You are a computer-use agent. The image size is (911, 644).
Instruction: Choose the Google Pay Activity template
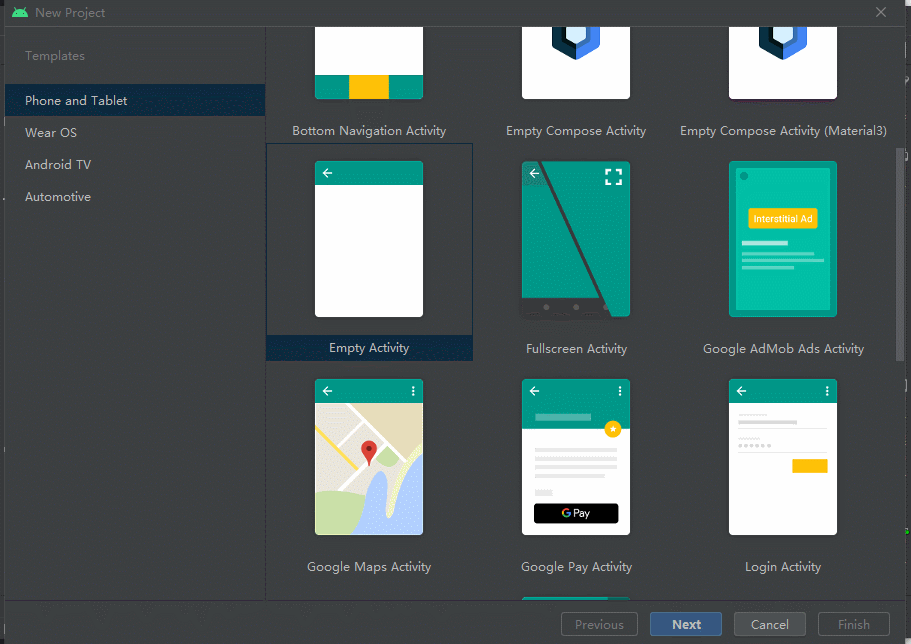[576, 457]
